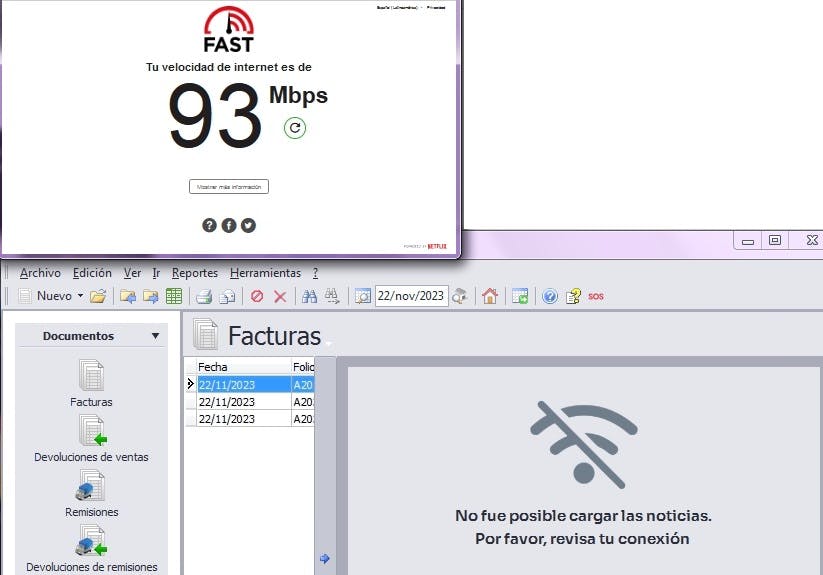Open the Reportes menu
The image size is (823, 575).
[x=195, y=273]
